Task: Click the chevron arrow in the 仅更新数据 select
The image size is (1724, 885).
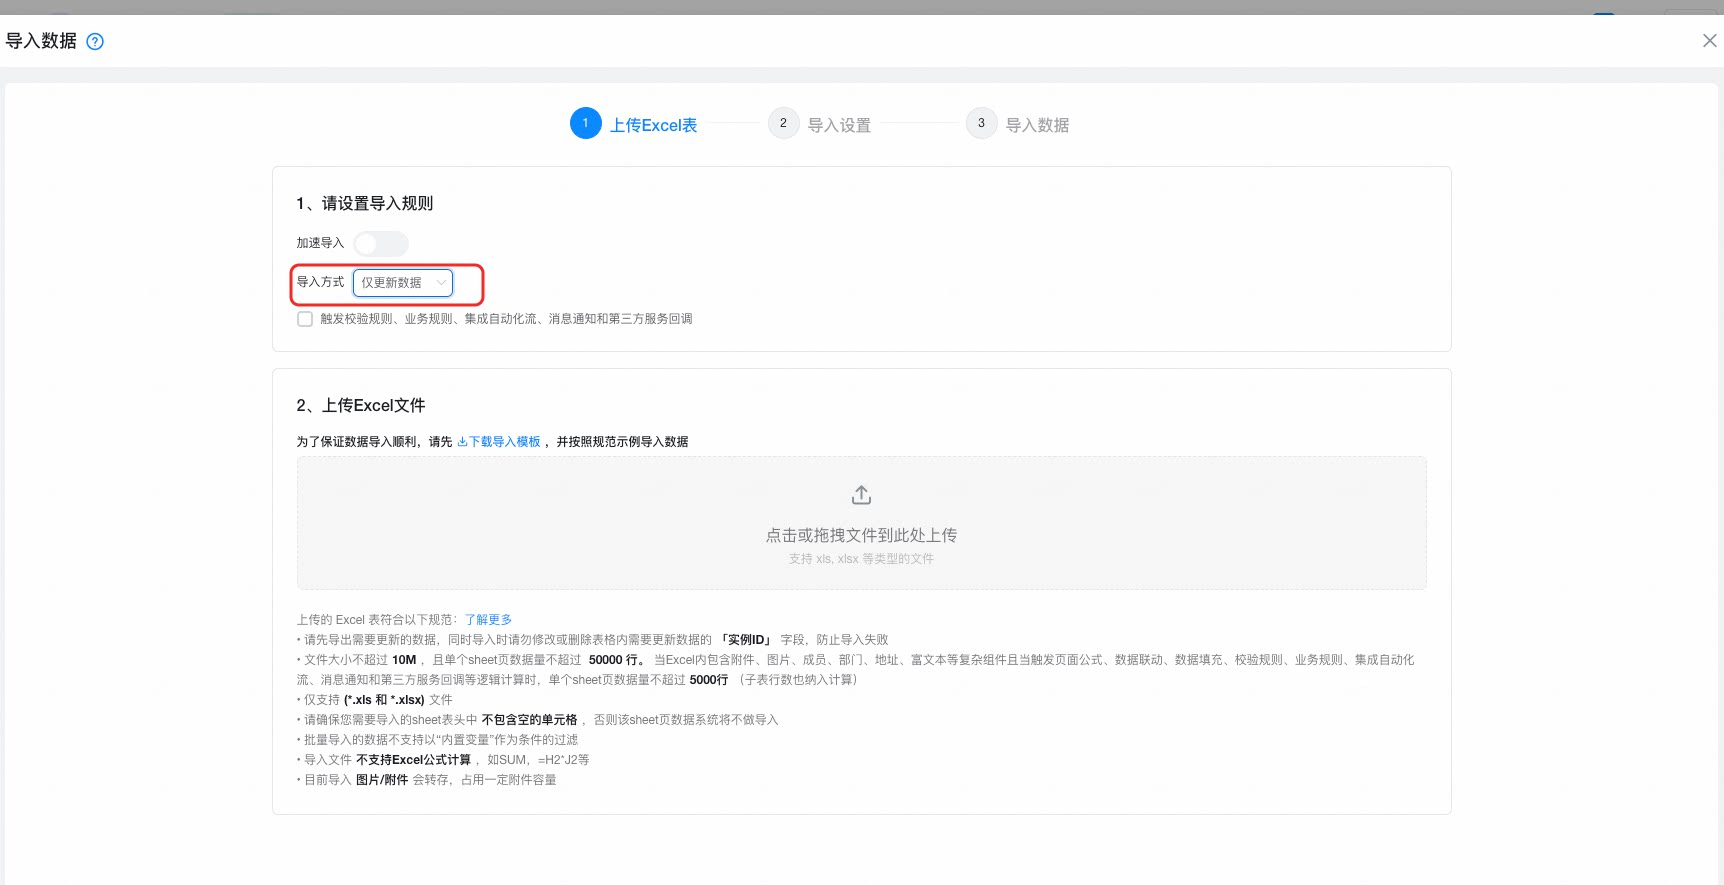Action: (441, 283)
